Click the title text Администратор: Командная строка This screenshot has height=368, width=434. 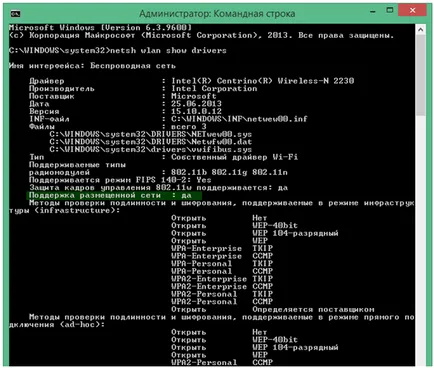point(217,14)
